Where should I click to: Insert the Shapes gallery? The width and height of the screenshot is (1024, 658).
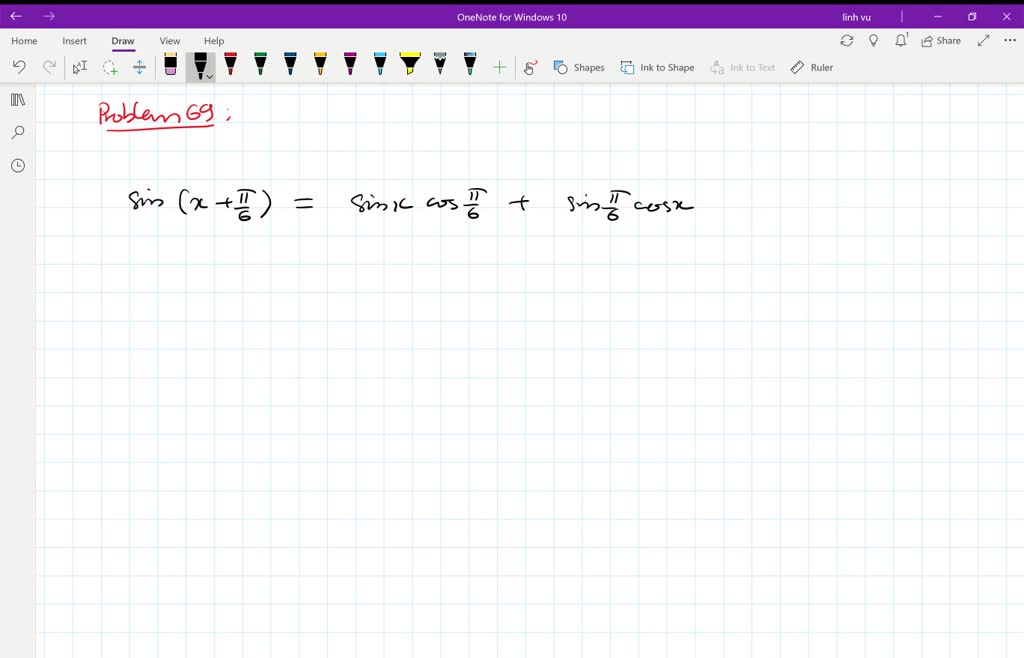(x=580, y=66)
